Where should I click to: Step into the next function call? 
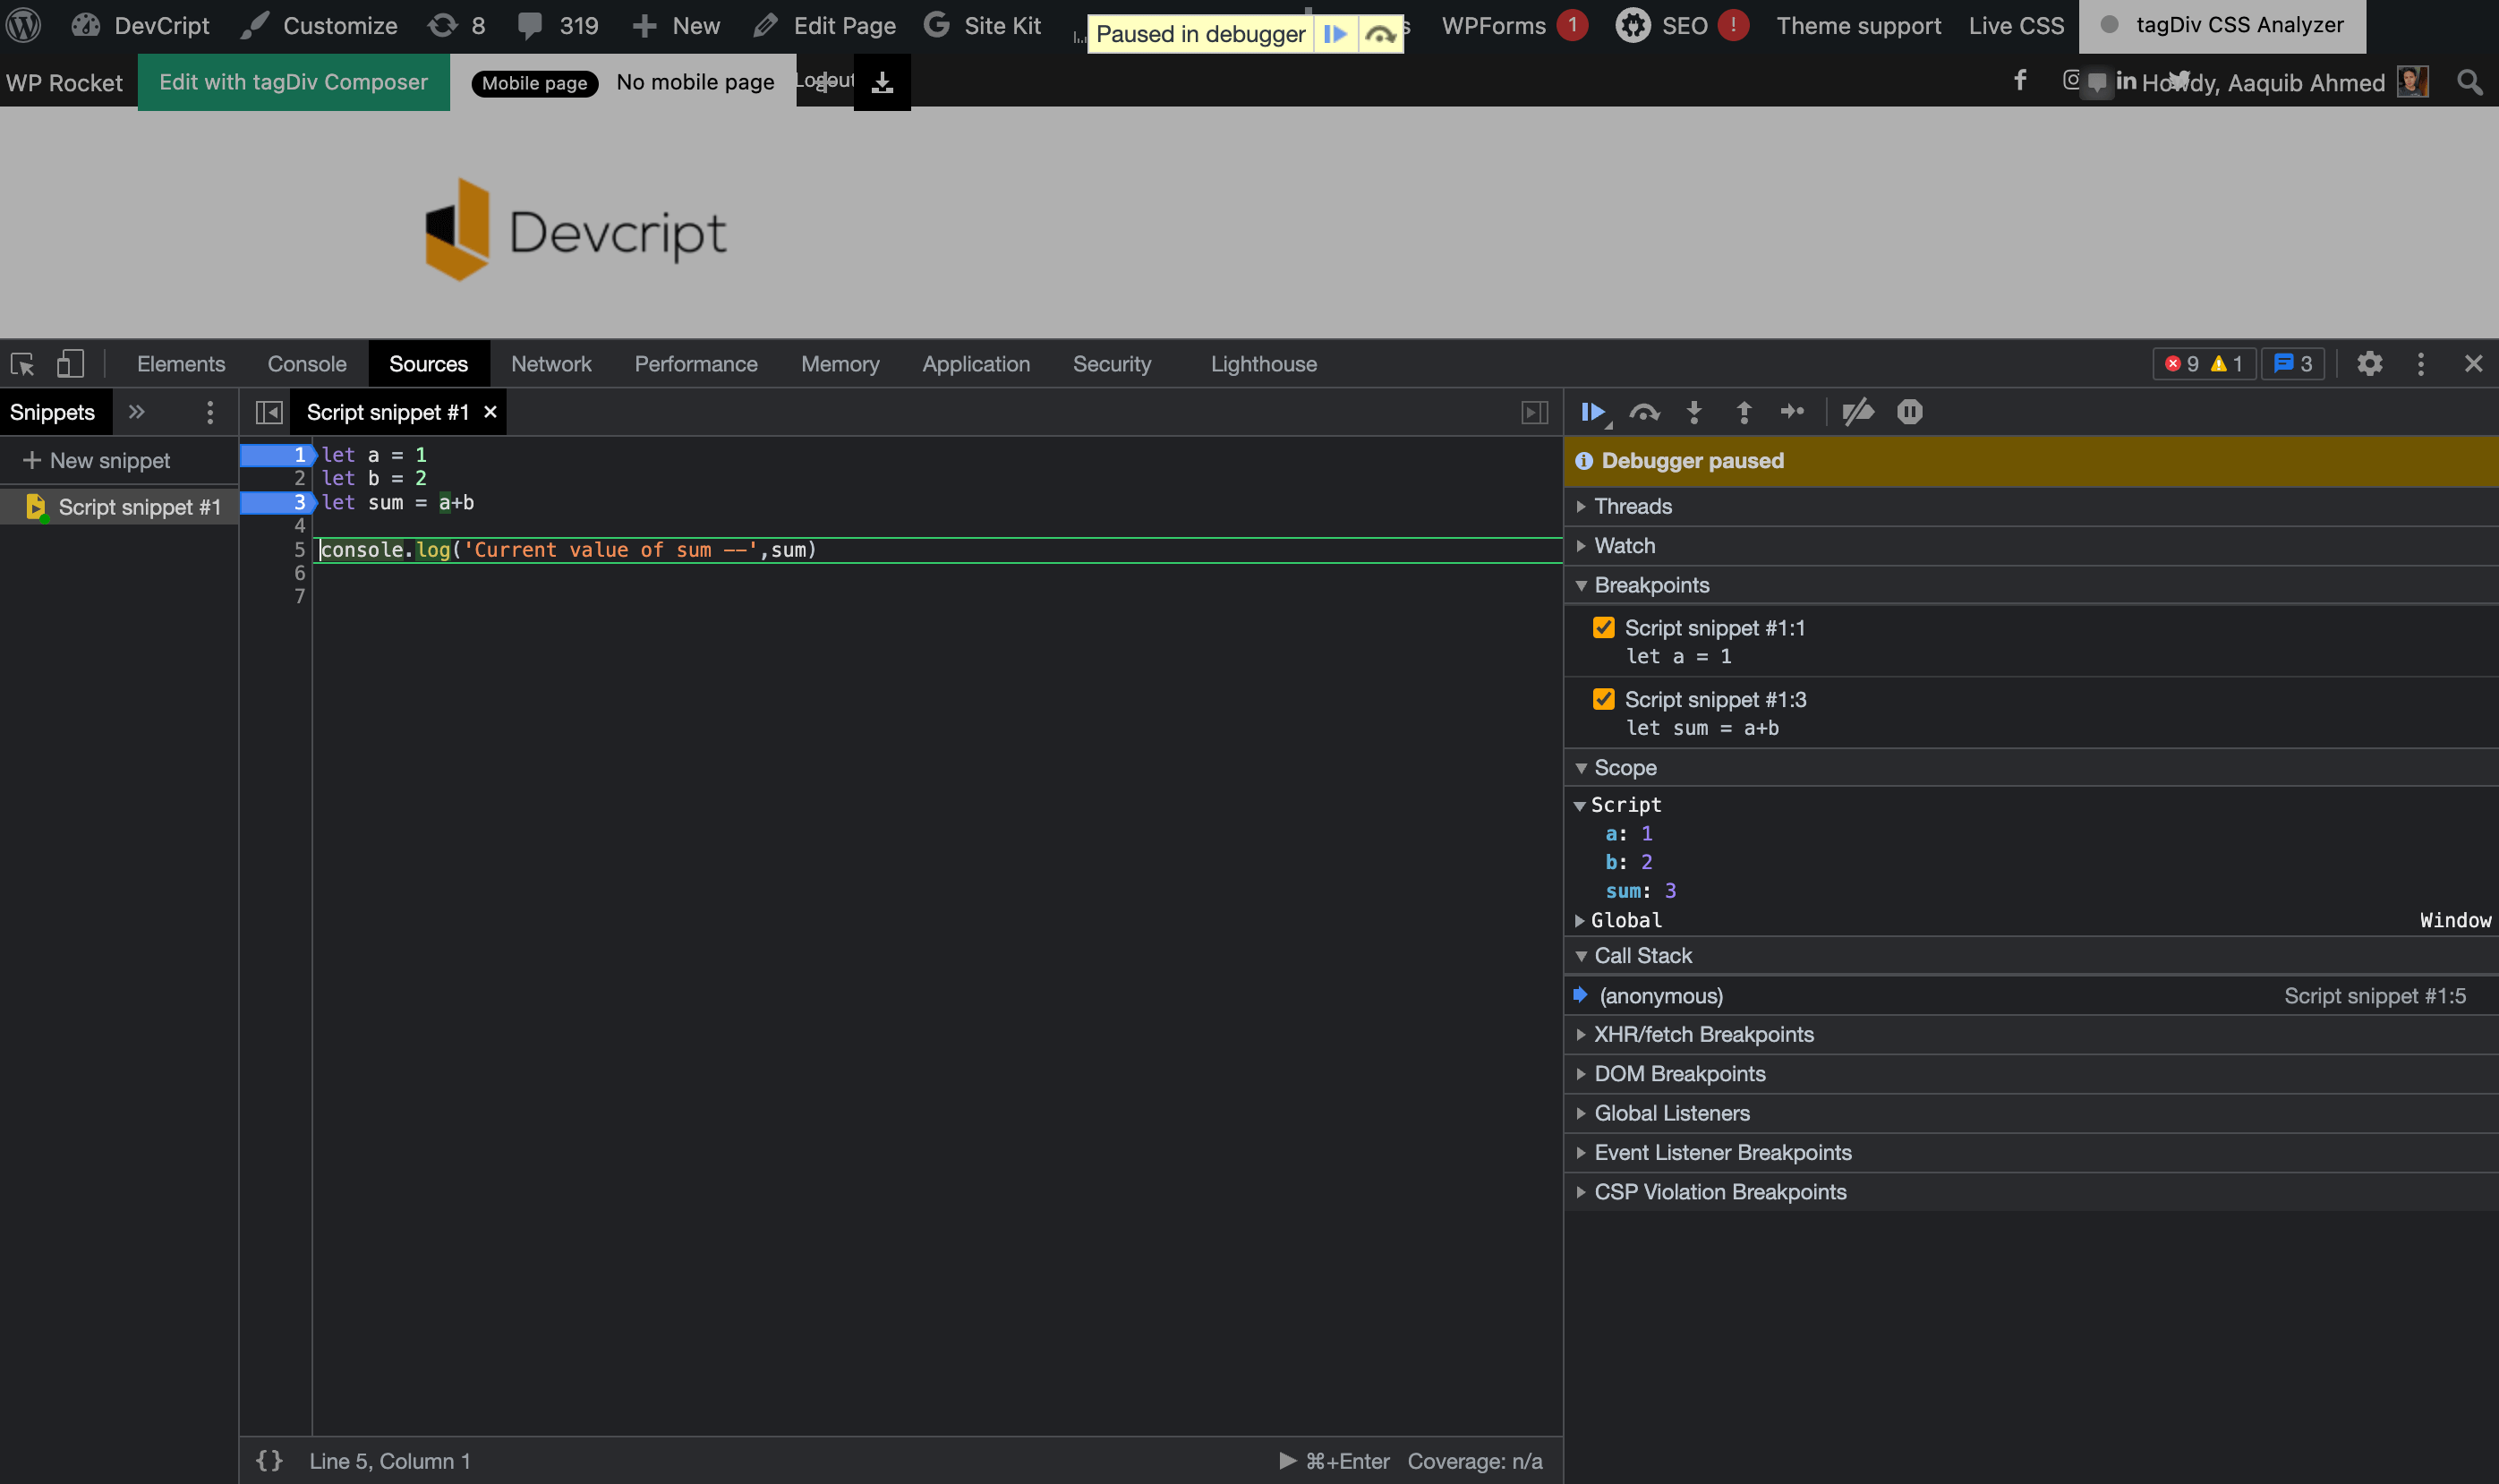point(1694,411)
